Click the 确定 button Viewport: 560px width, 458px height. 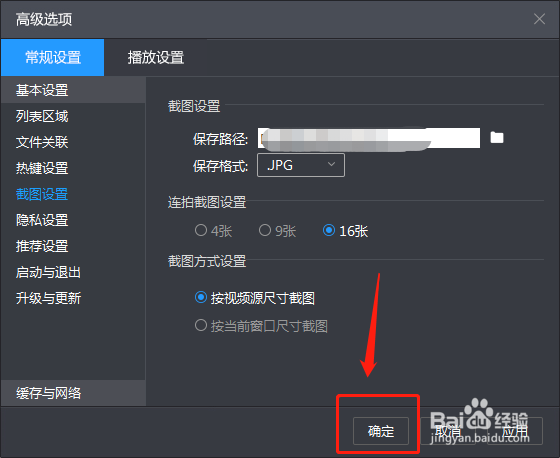(381, 431)
